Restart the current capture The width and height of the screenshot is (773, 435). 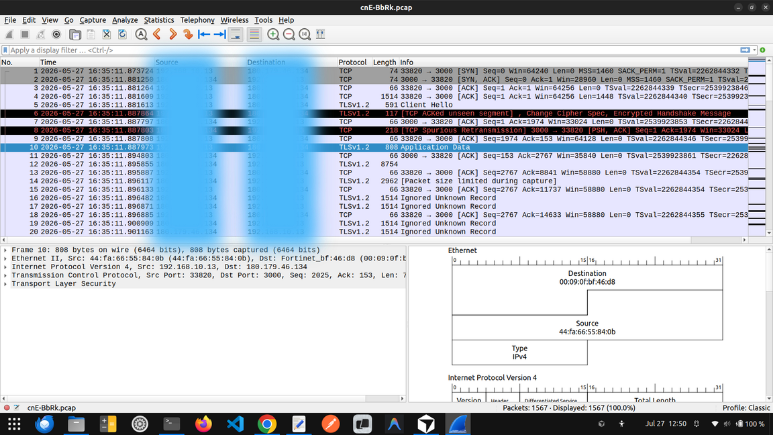(40, 34)
